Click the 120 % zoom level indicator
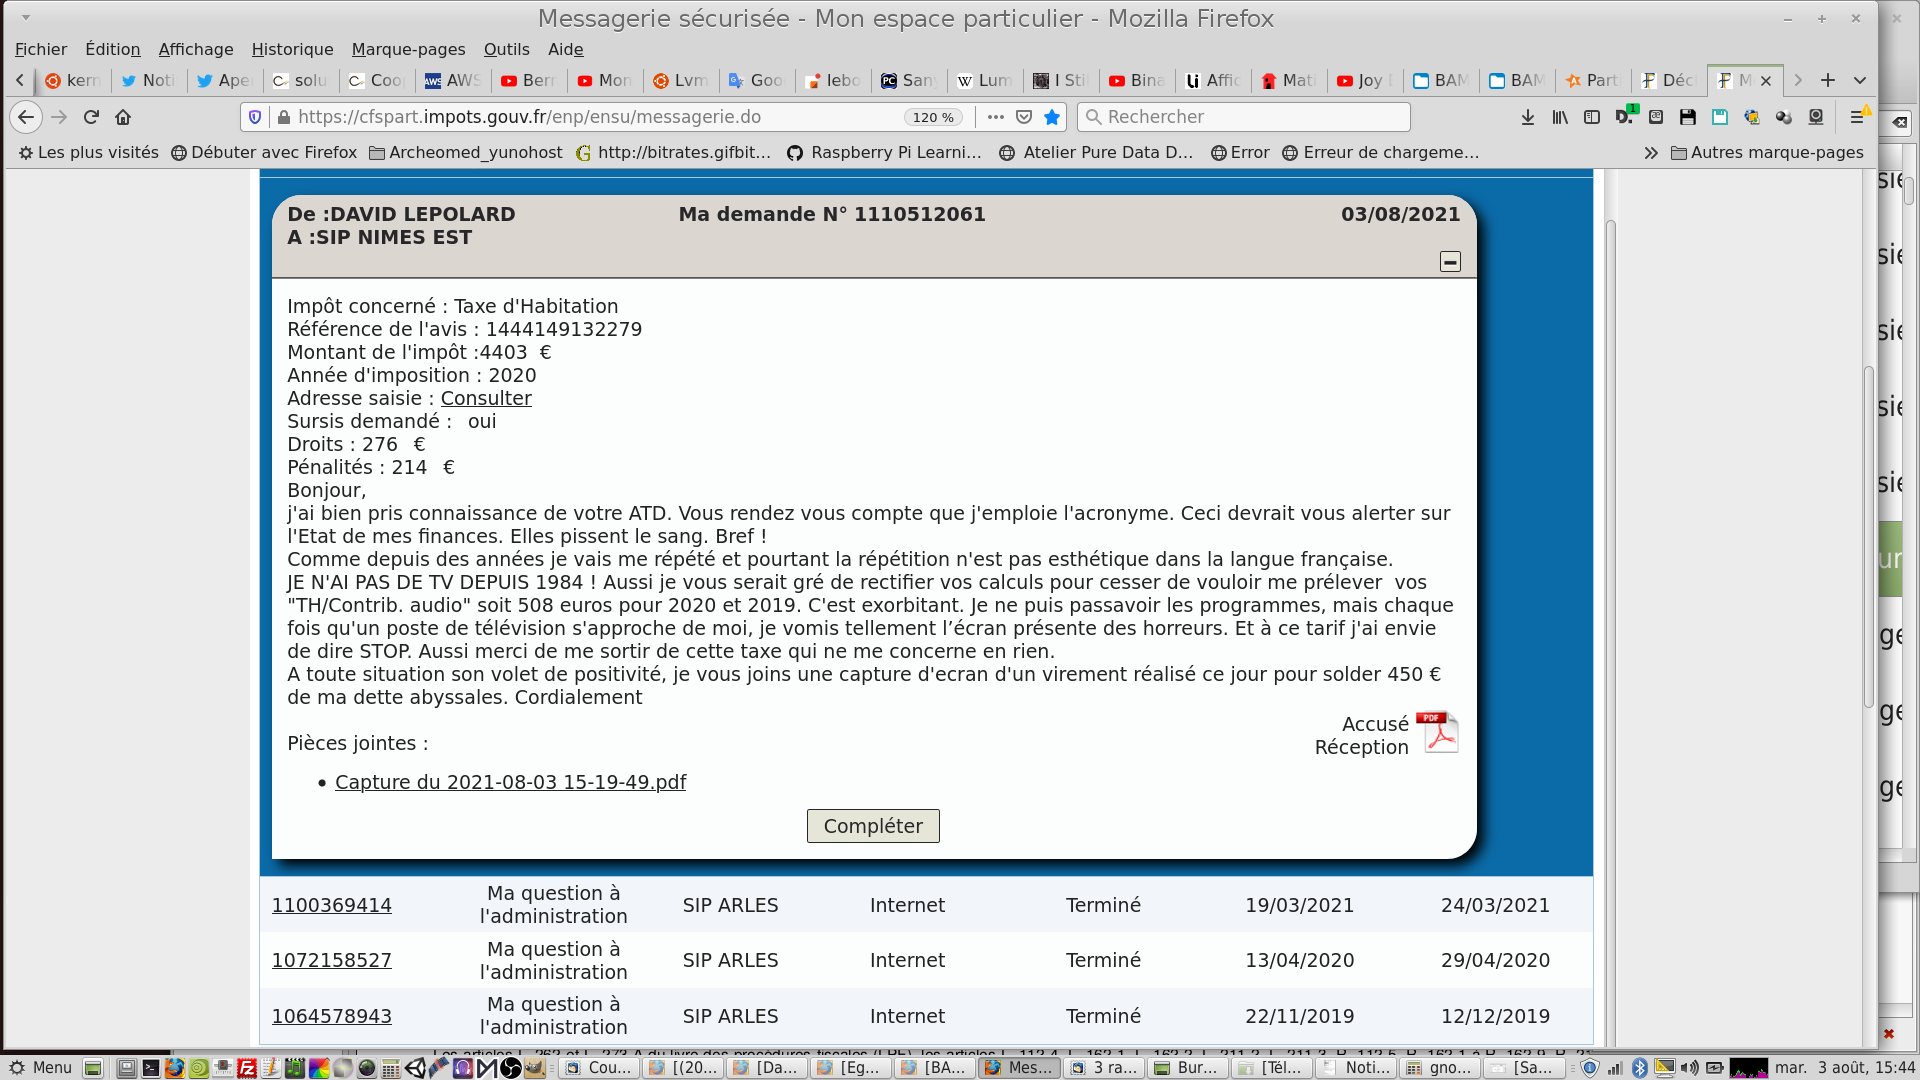This screenshot has width=1920, height=1080. [x=932, y=117]
